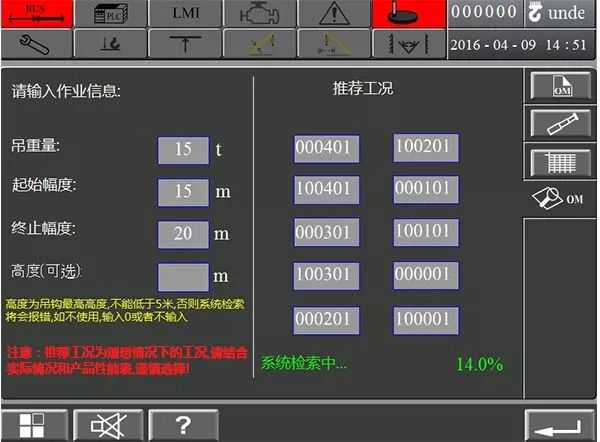Click the lifting weight input field
600x442 pixels.
(x=183, y=150)
